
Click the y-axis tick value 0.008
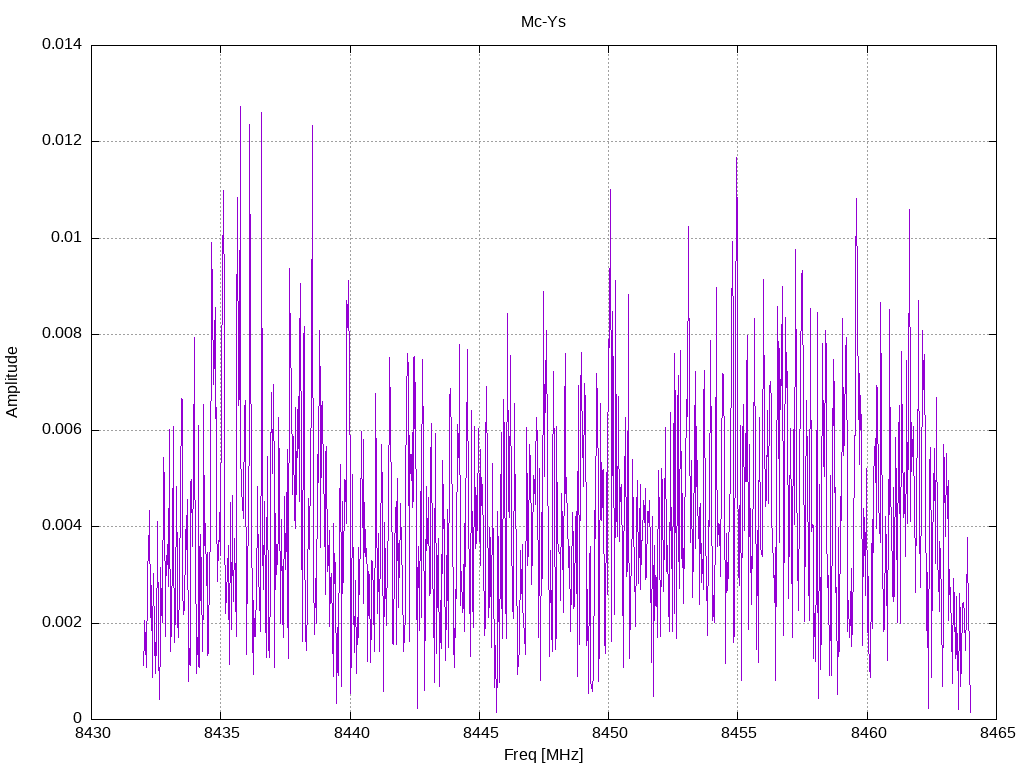click(62, 334)
